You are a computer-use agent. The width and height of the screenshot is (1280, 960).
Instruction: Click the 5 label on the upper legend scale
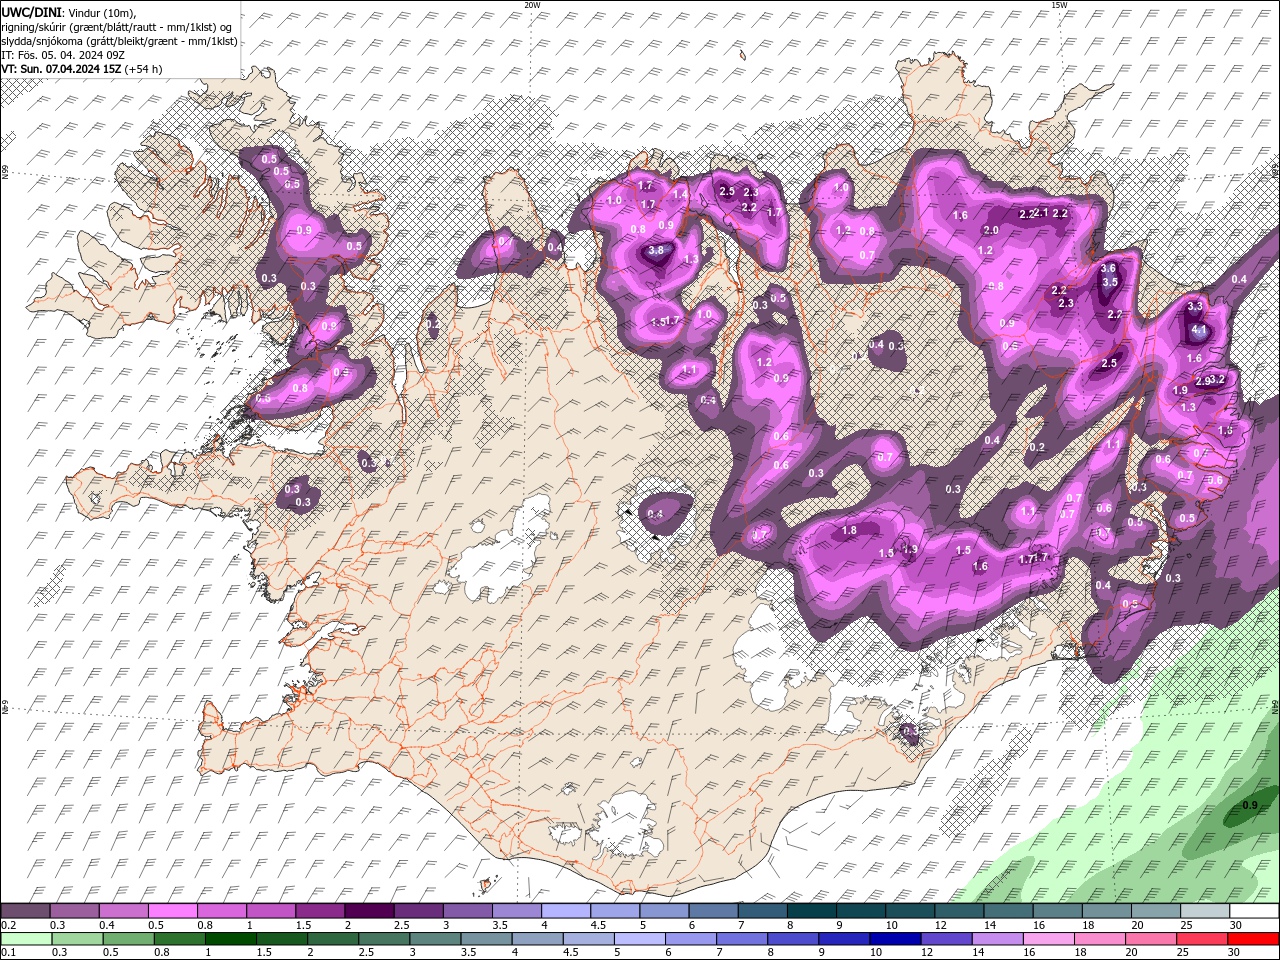point(642,925)
